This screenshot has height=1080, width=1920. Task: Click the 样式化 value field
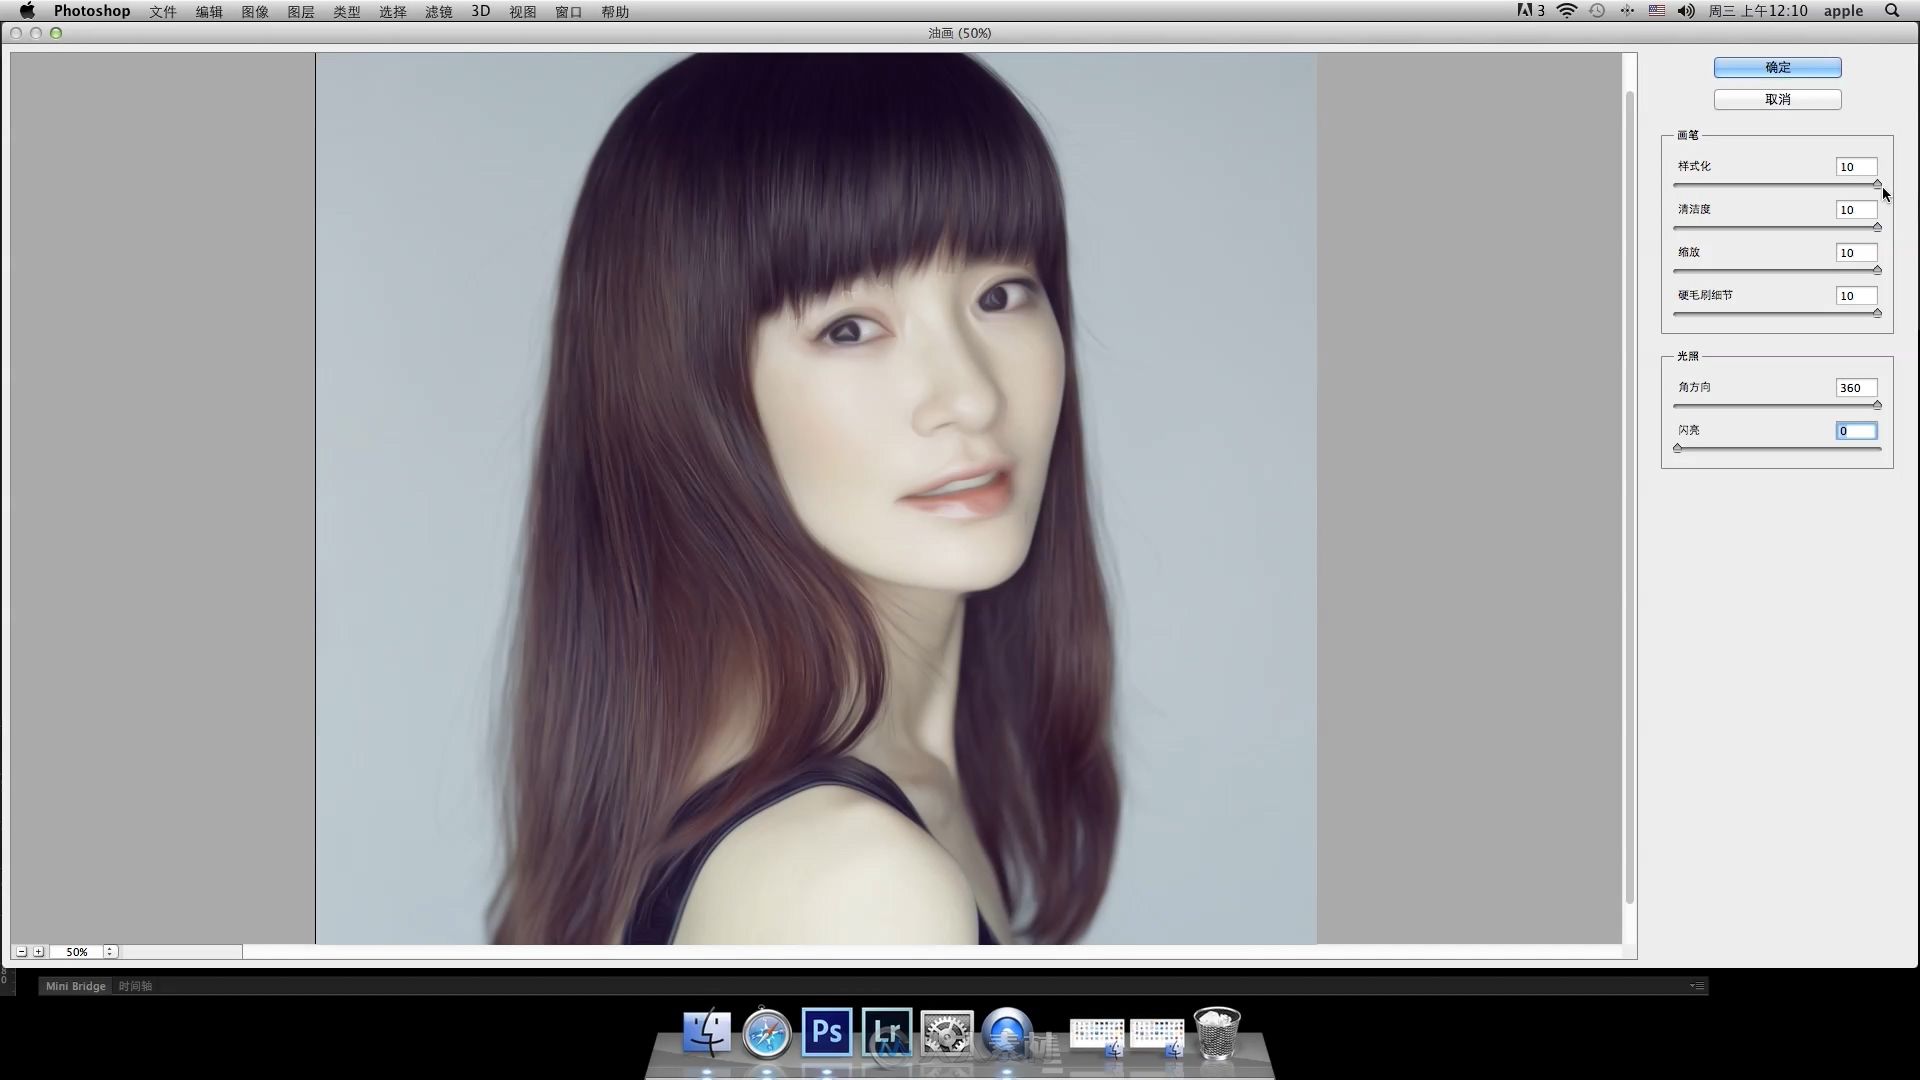[x=1856, y=167]
